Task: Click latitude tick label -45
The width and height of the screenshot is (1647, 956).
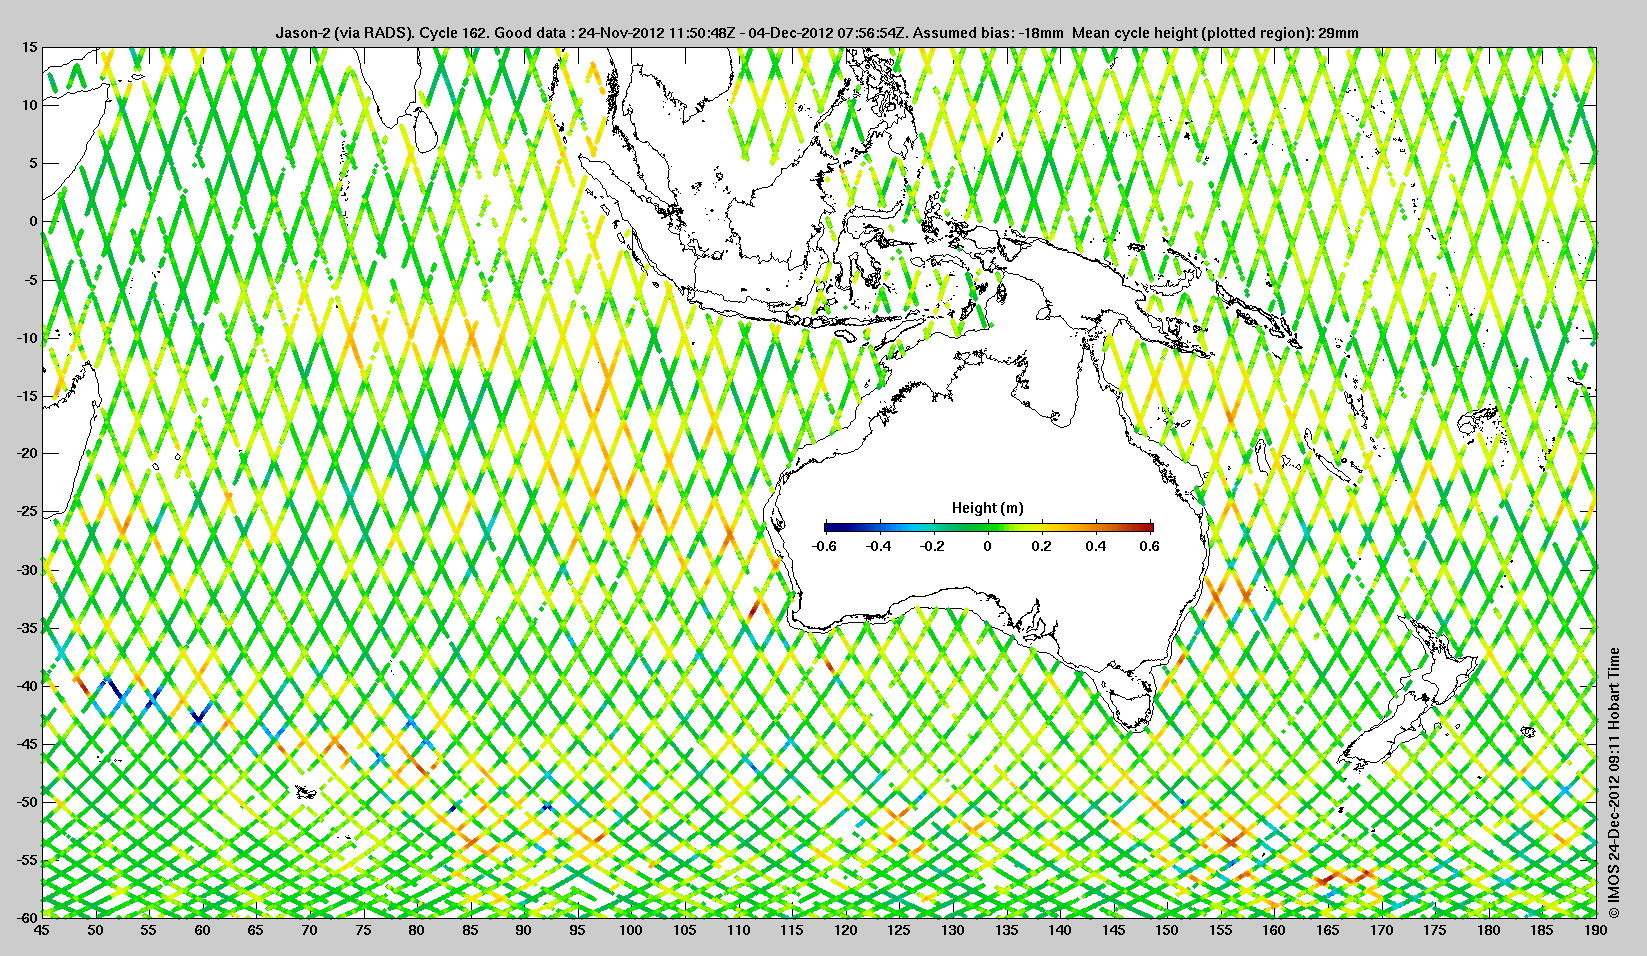Action: pos(27,743)
